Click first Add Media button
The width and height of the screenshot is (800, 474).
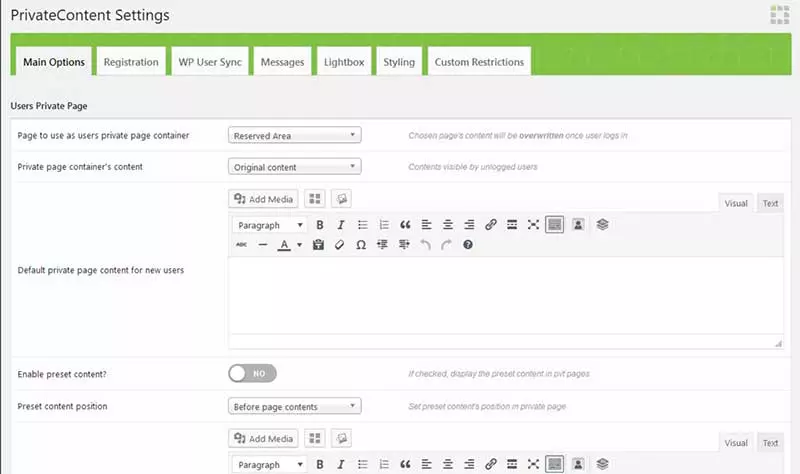[x=263, y=199]
